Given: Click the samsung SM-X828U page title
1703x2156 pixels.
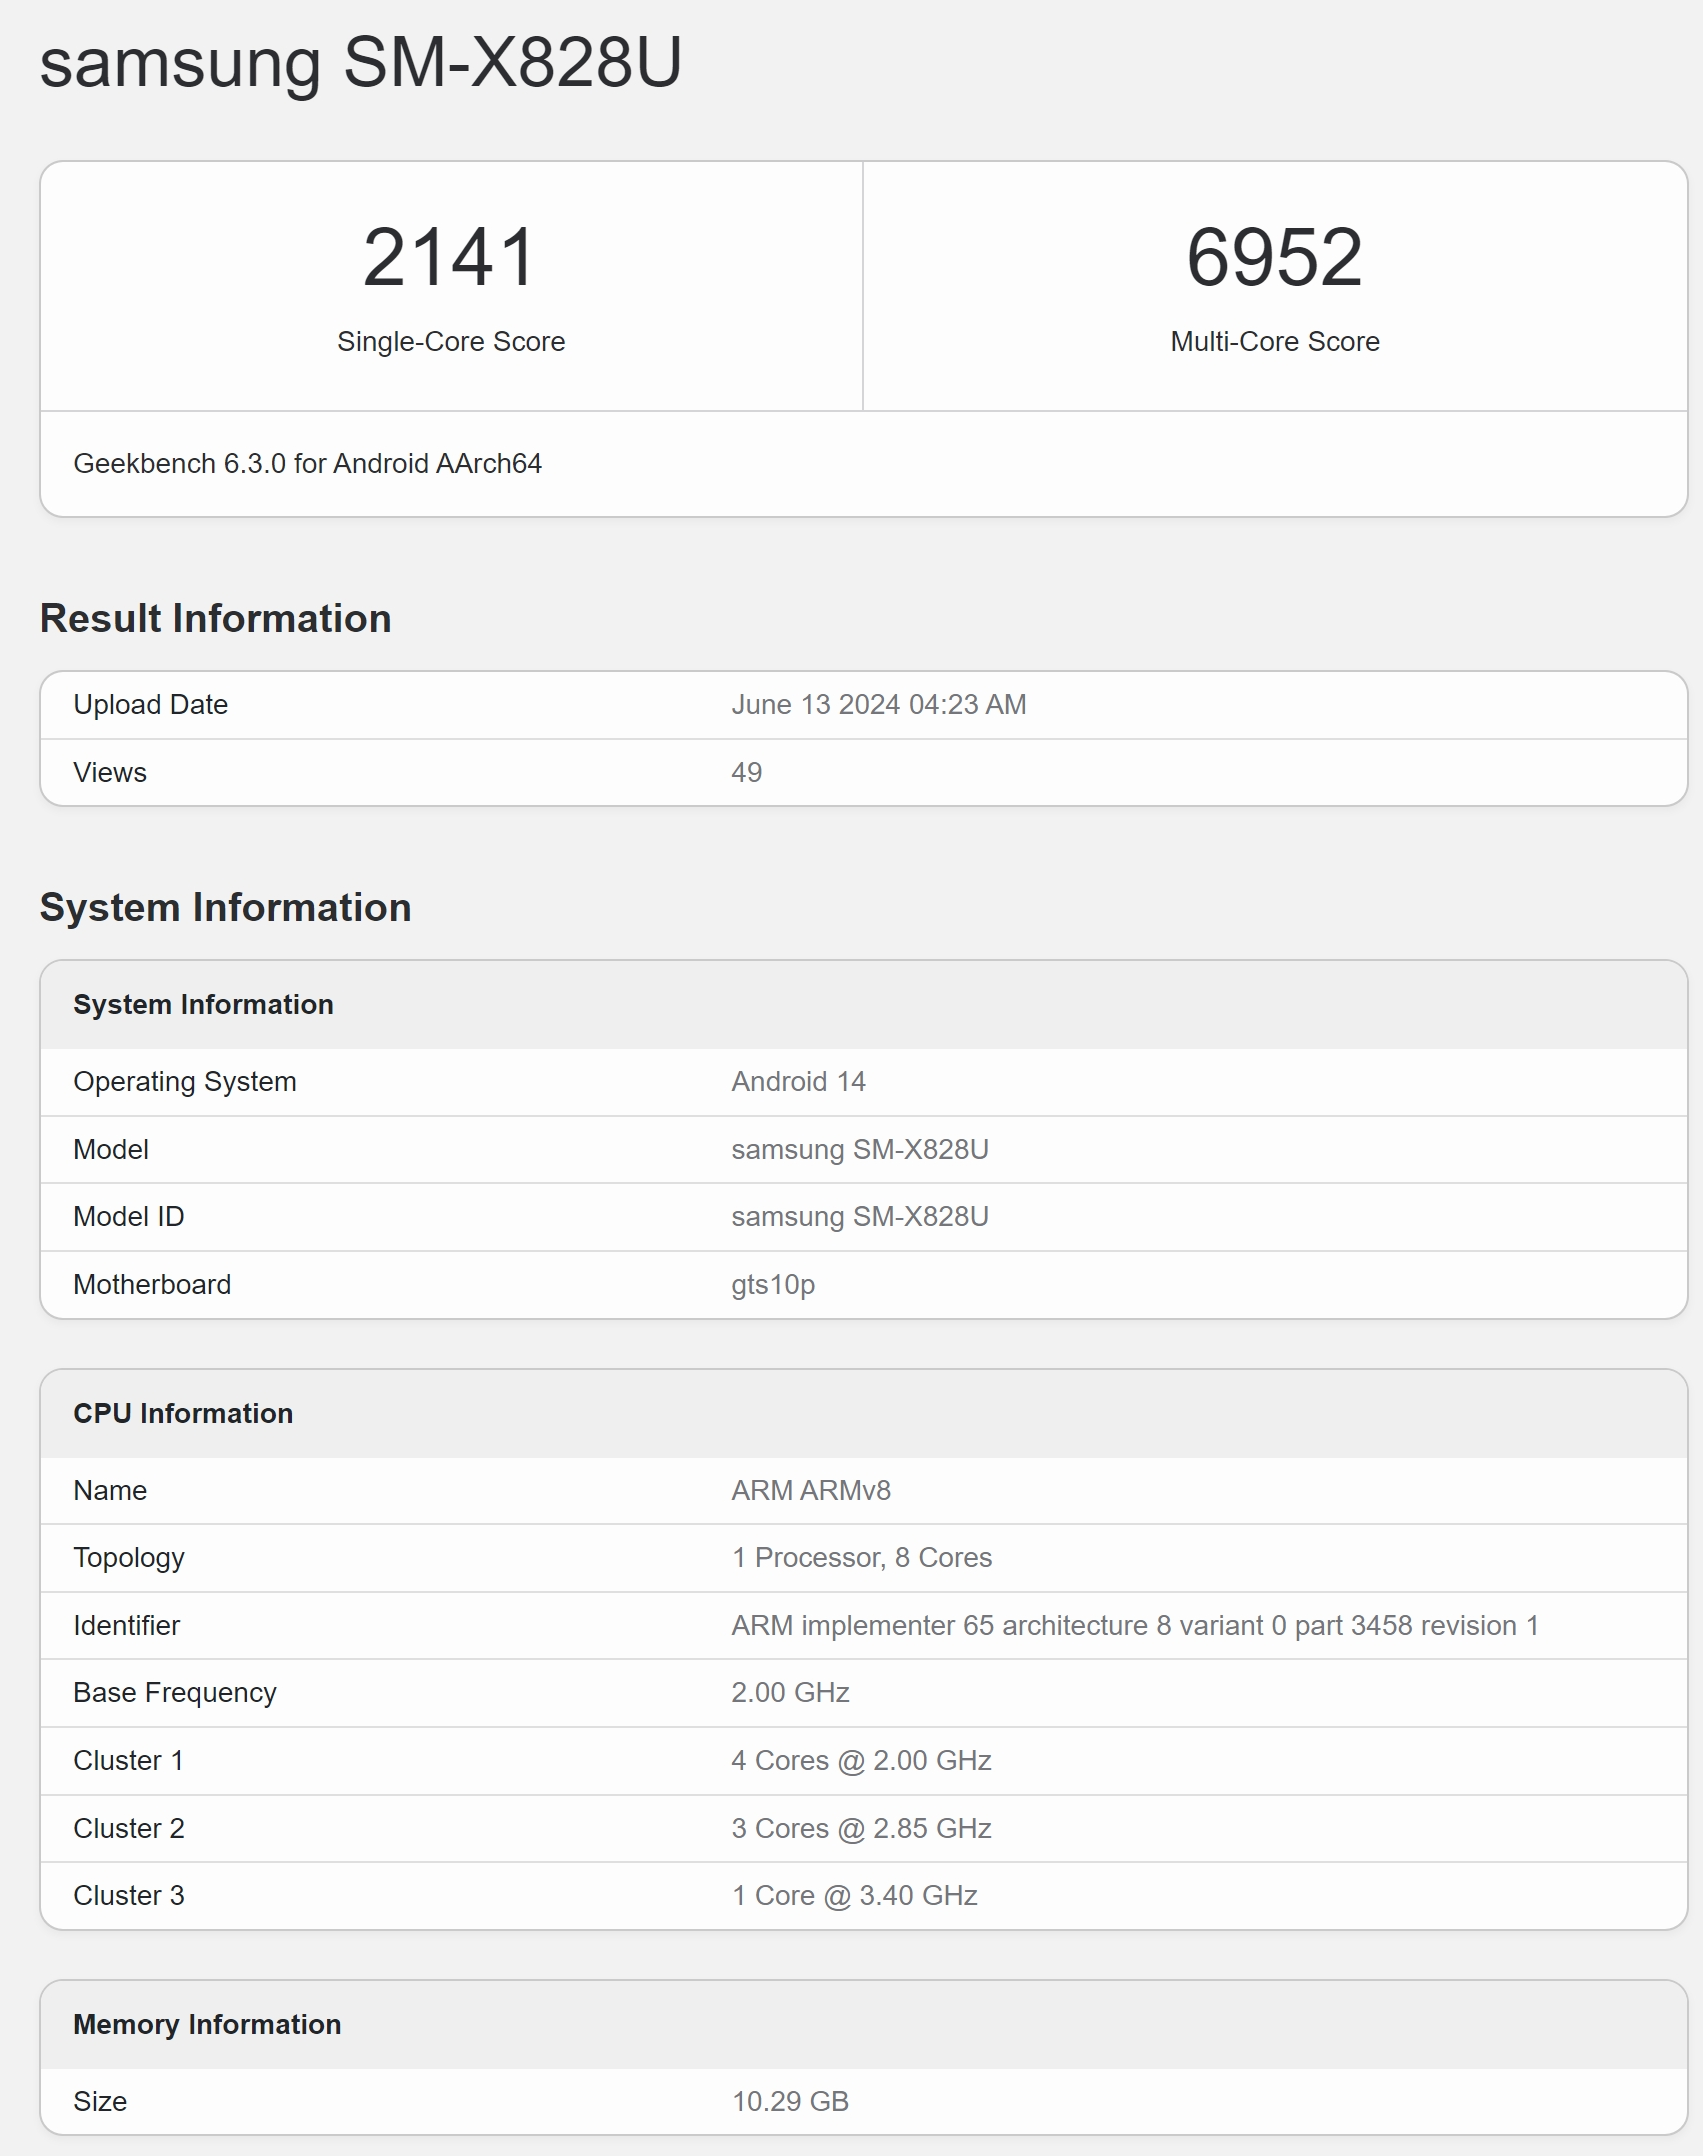Looking at the screenshot, I should [360, 62].
